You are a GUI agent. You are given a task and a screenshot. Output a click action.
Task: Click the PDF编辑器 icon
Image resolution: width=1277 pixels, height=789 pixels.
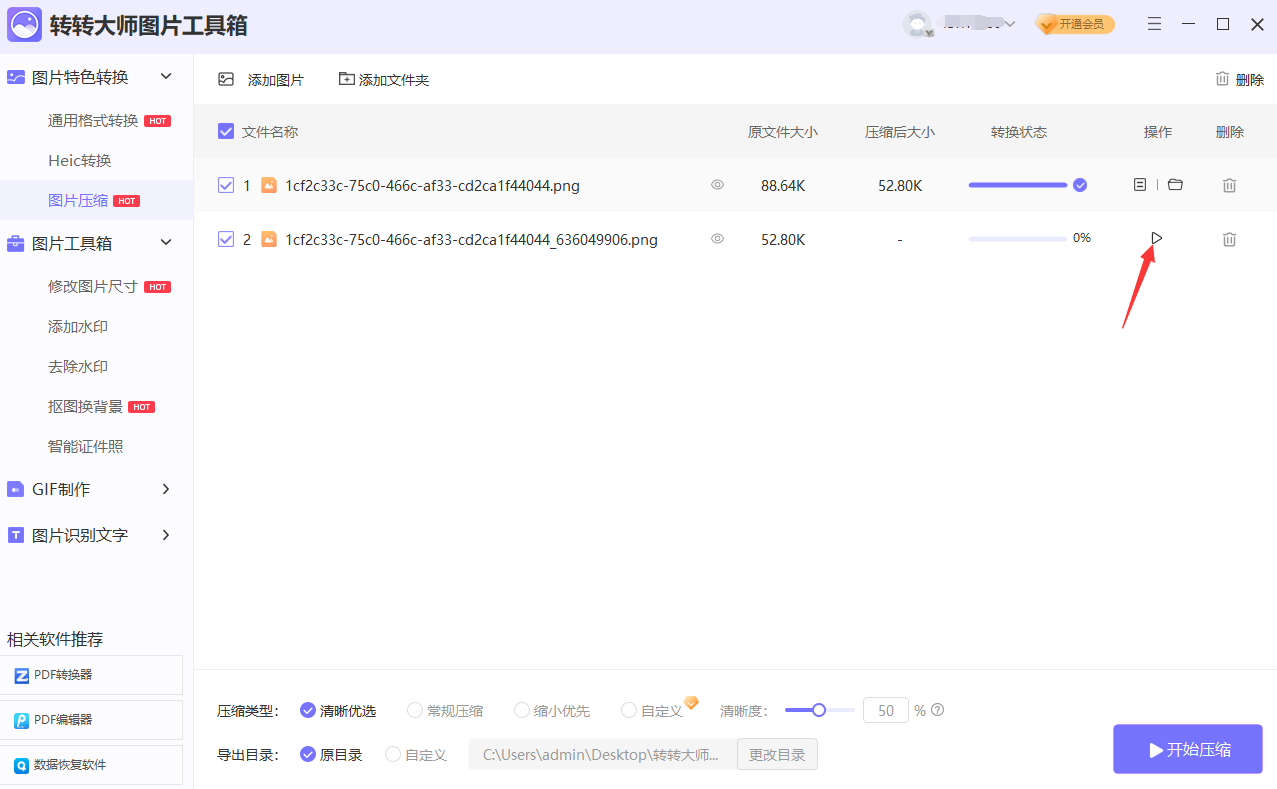coord(22,720)
